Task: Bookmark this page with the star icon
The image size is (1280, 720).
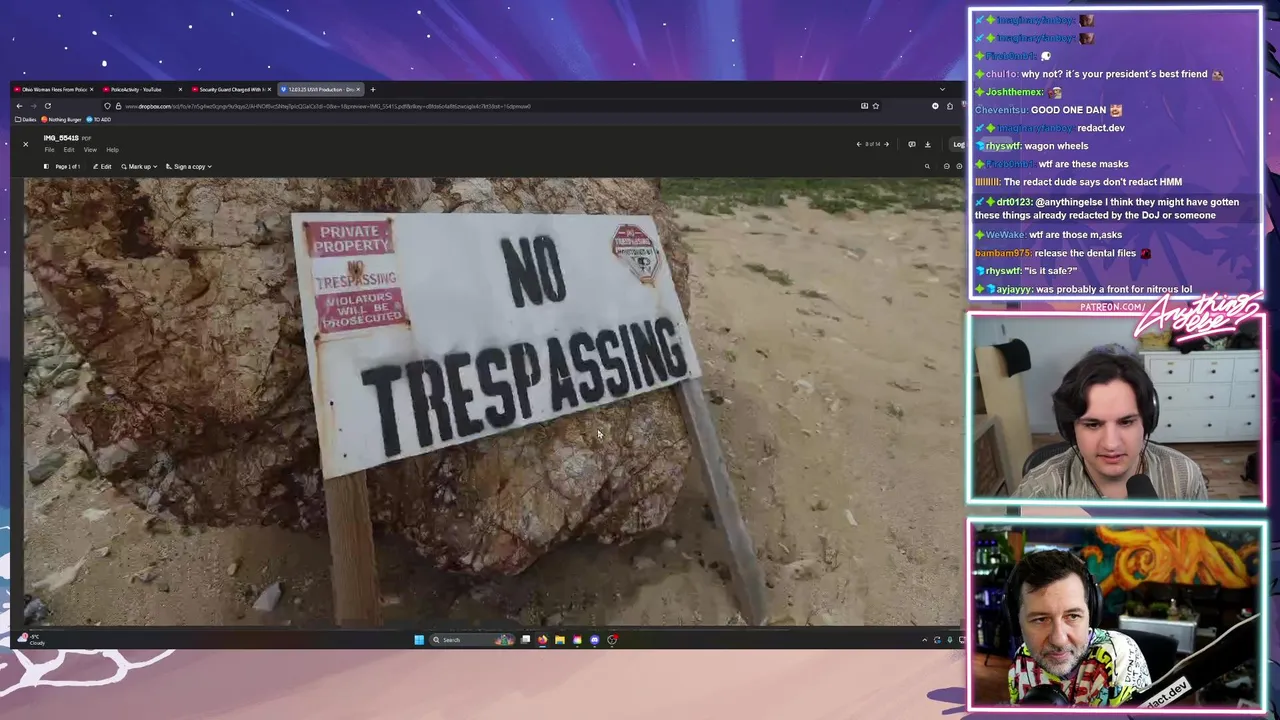Action: pos(876,106)
